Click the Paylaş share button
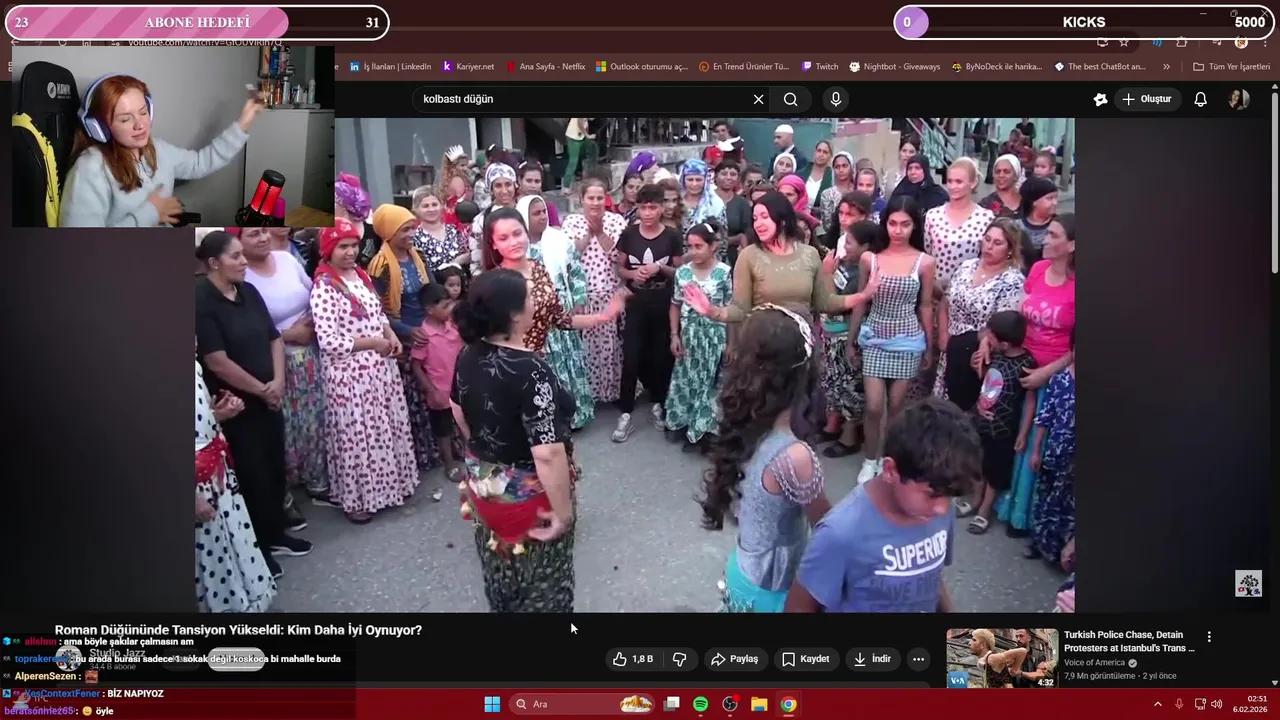The width and height of the screenshot is (1280, 720). (734, 659)
